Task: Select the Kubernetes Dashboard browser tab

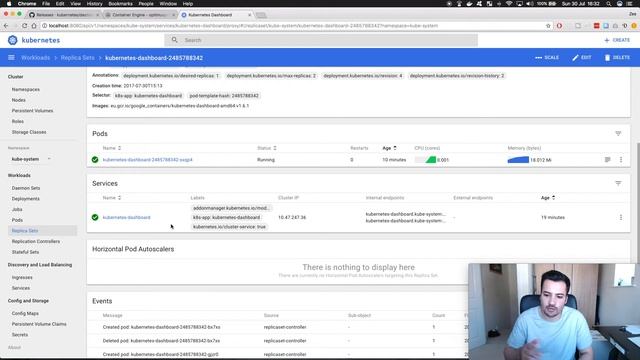Action: 216,15
